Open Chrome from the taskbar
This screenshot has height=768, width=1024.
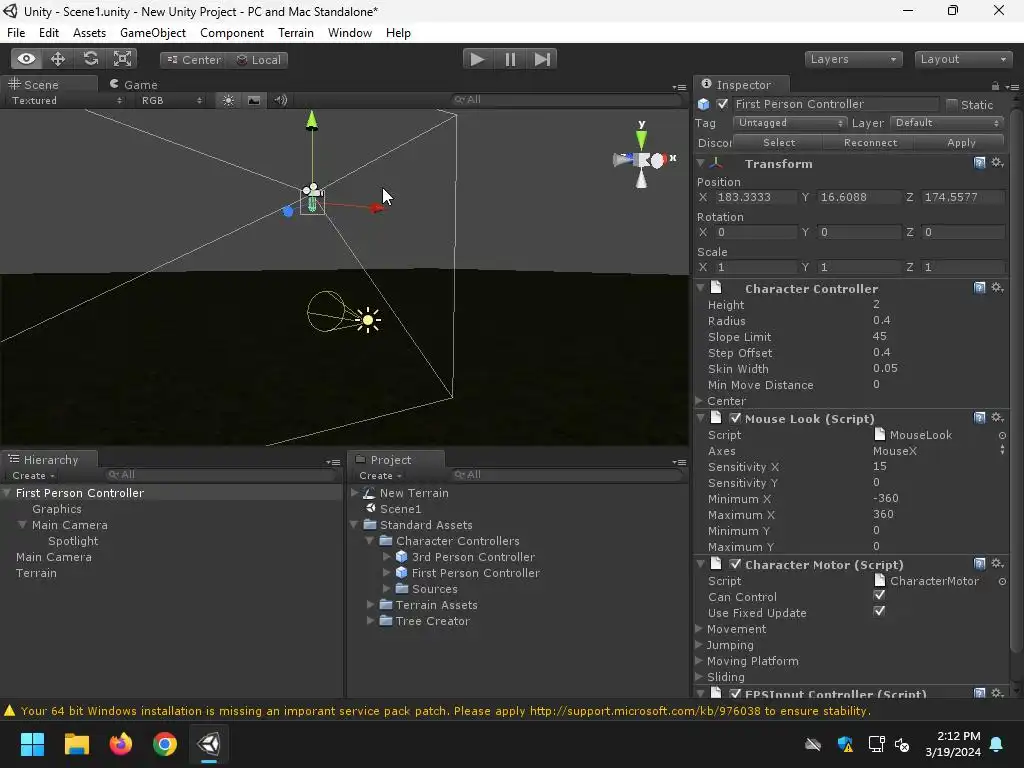pos(165,744)
